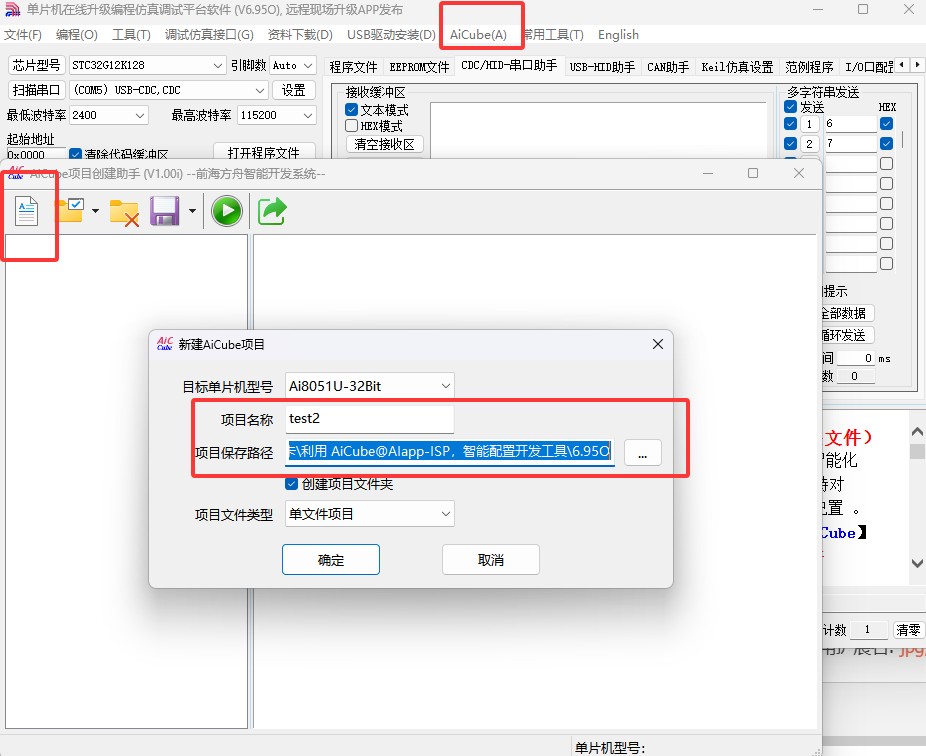Toggle 创建项目文件夹 checkbox

(x=291, y=484)
